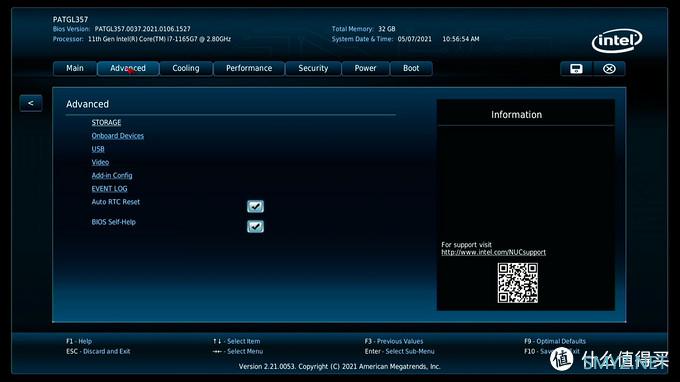Open the Video settings link

click(100, 162)
